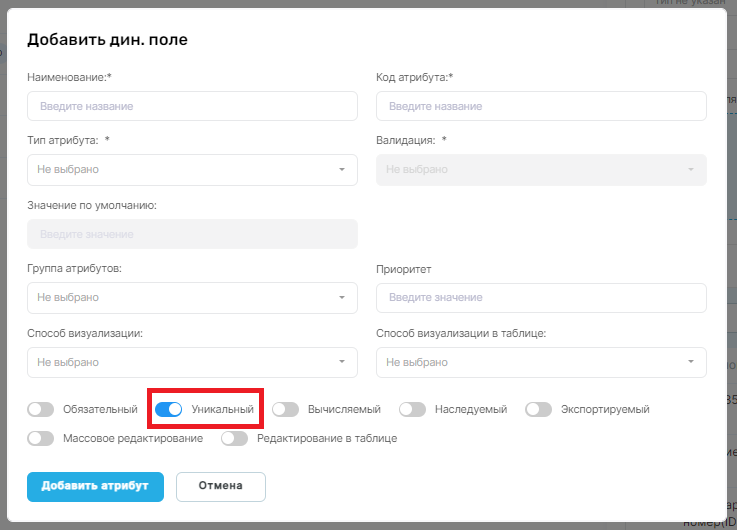This screenshot has height=530, width=737.
Task: Toggle Массовое редактирование switch
Action: pyautogui.click(x=40, y=438)
